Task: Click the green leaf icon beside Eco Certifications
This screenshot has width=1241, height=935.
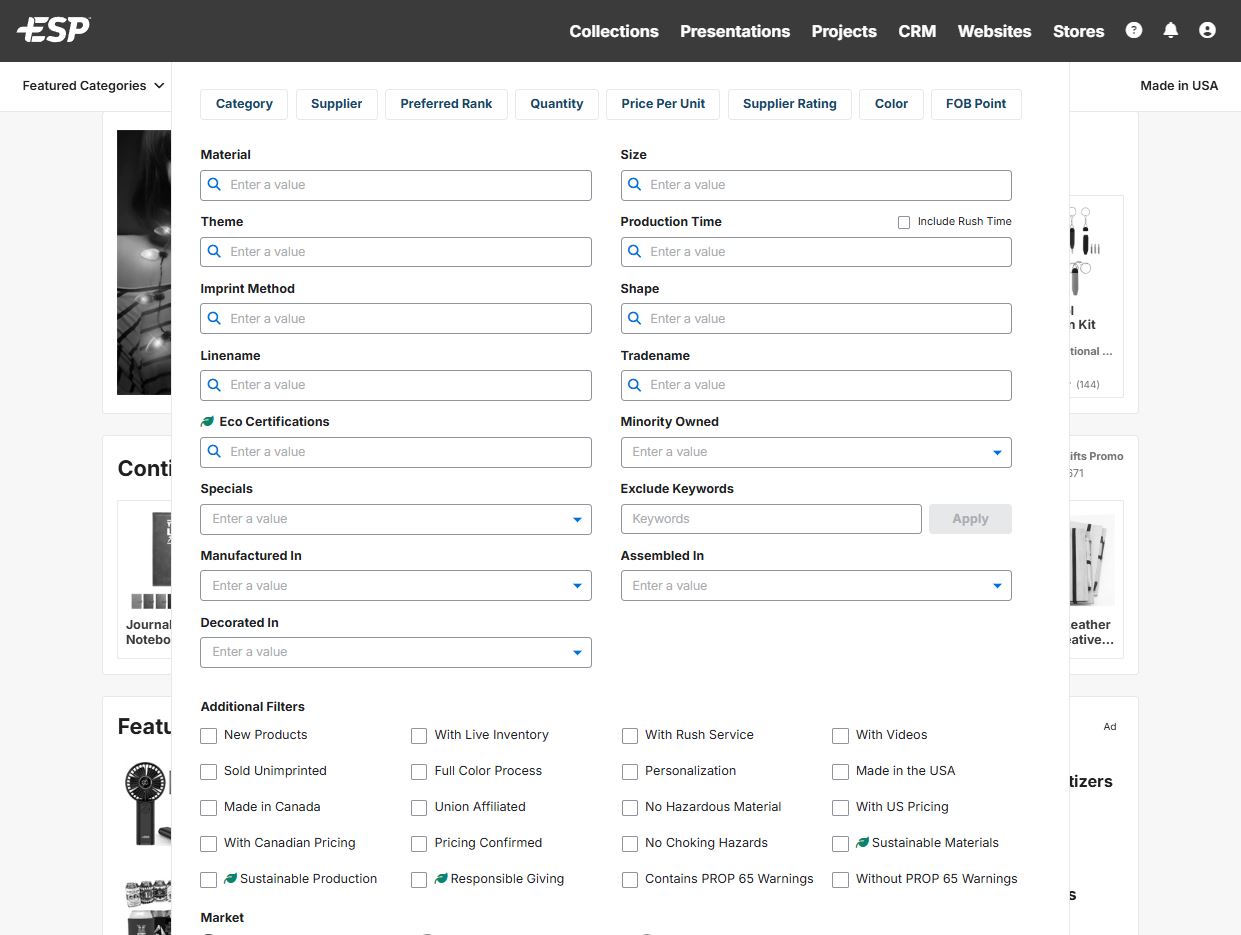Action: pos(208,422)
